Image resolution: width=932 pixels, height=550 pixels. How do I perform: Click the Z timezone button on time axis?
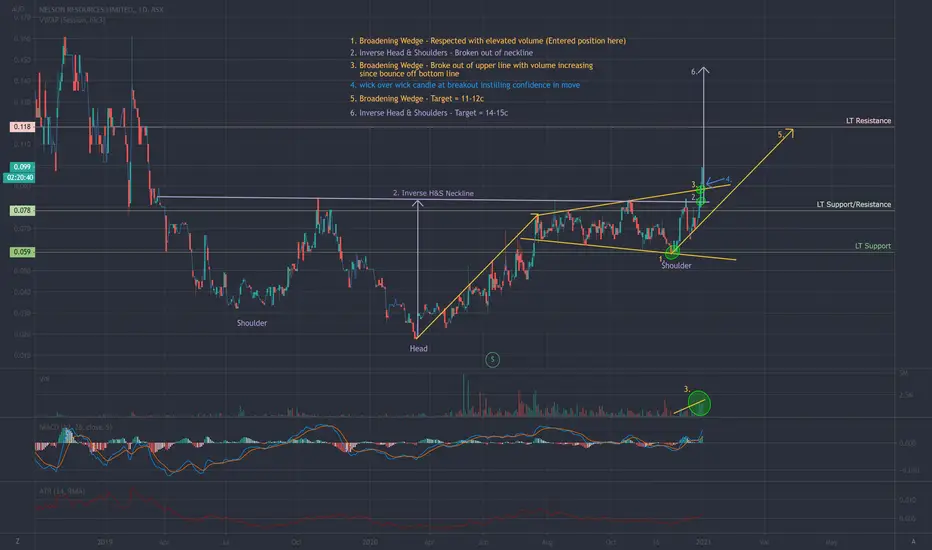17,541
